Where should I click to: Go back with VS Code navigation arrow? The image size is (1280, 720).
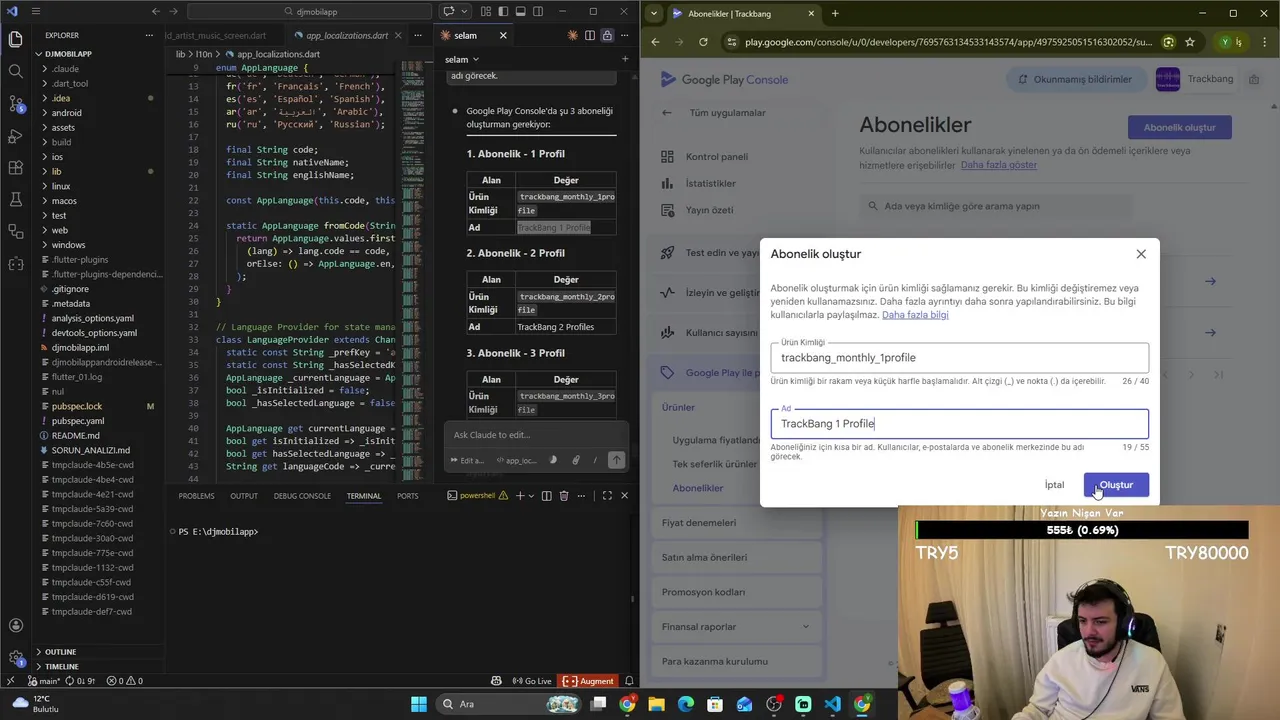click(x=155, y=12)
